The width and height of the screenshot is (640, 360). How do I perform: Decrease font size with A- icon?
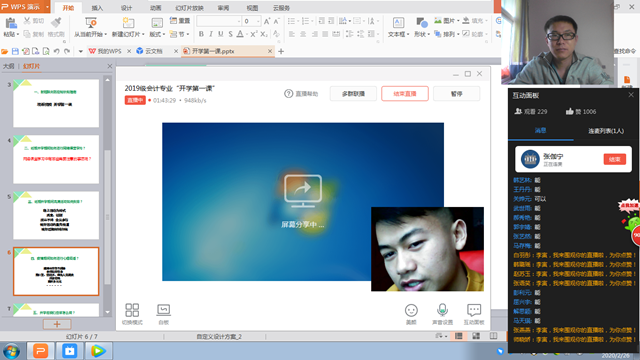(276, 21)
